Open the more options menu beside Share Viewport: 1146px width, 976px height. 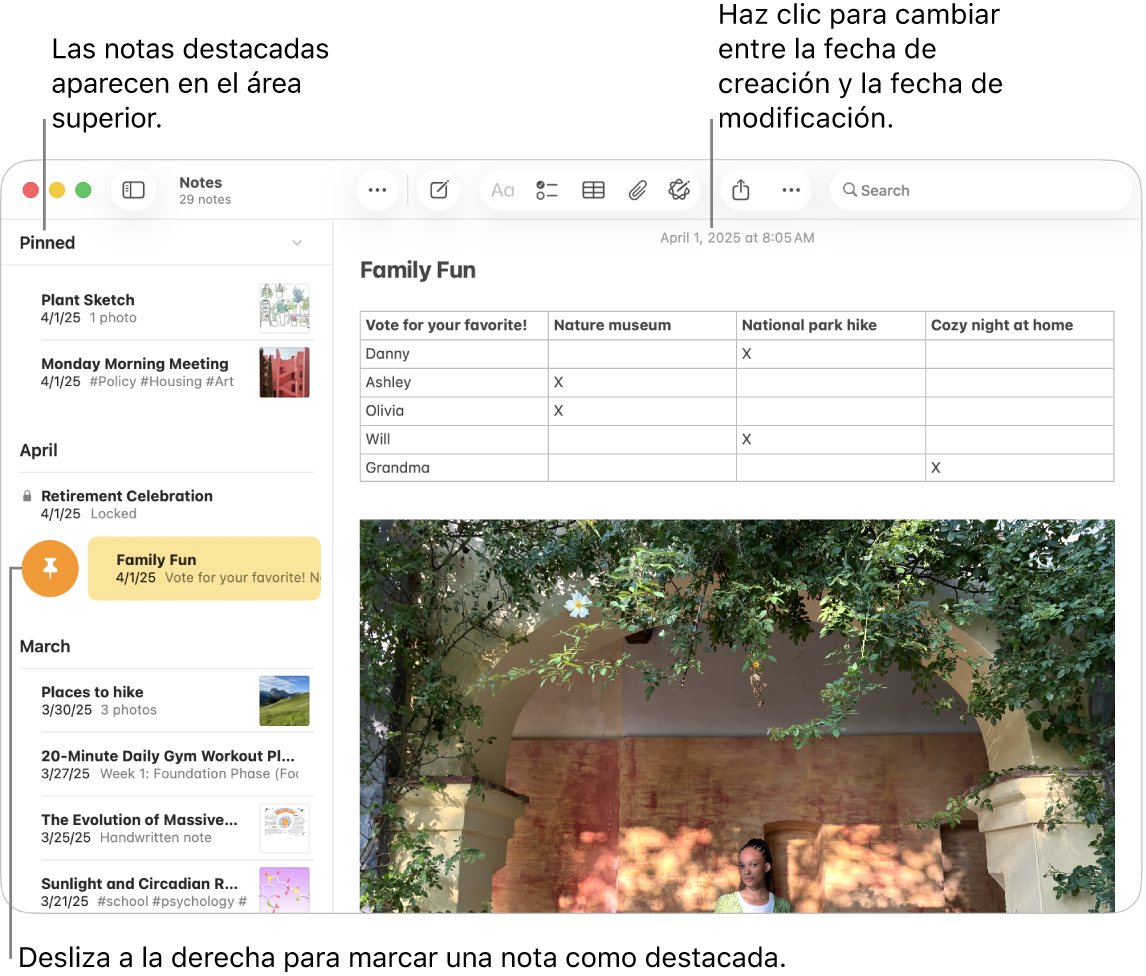point(791,189)
